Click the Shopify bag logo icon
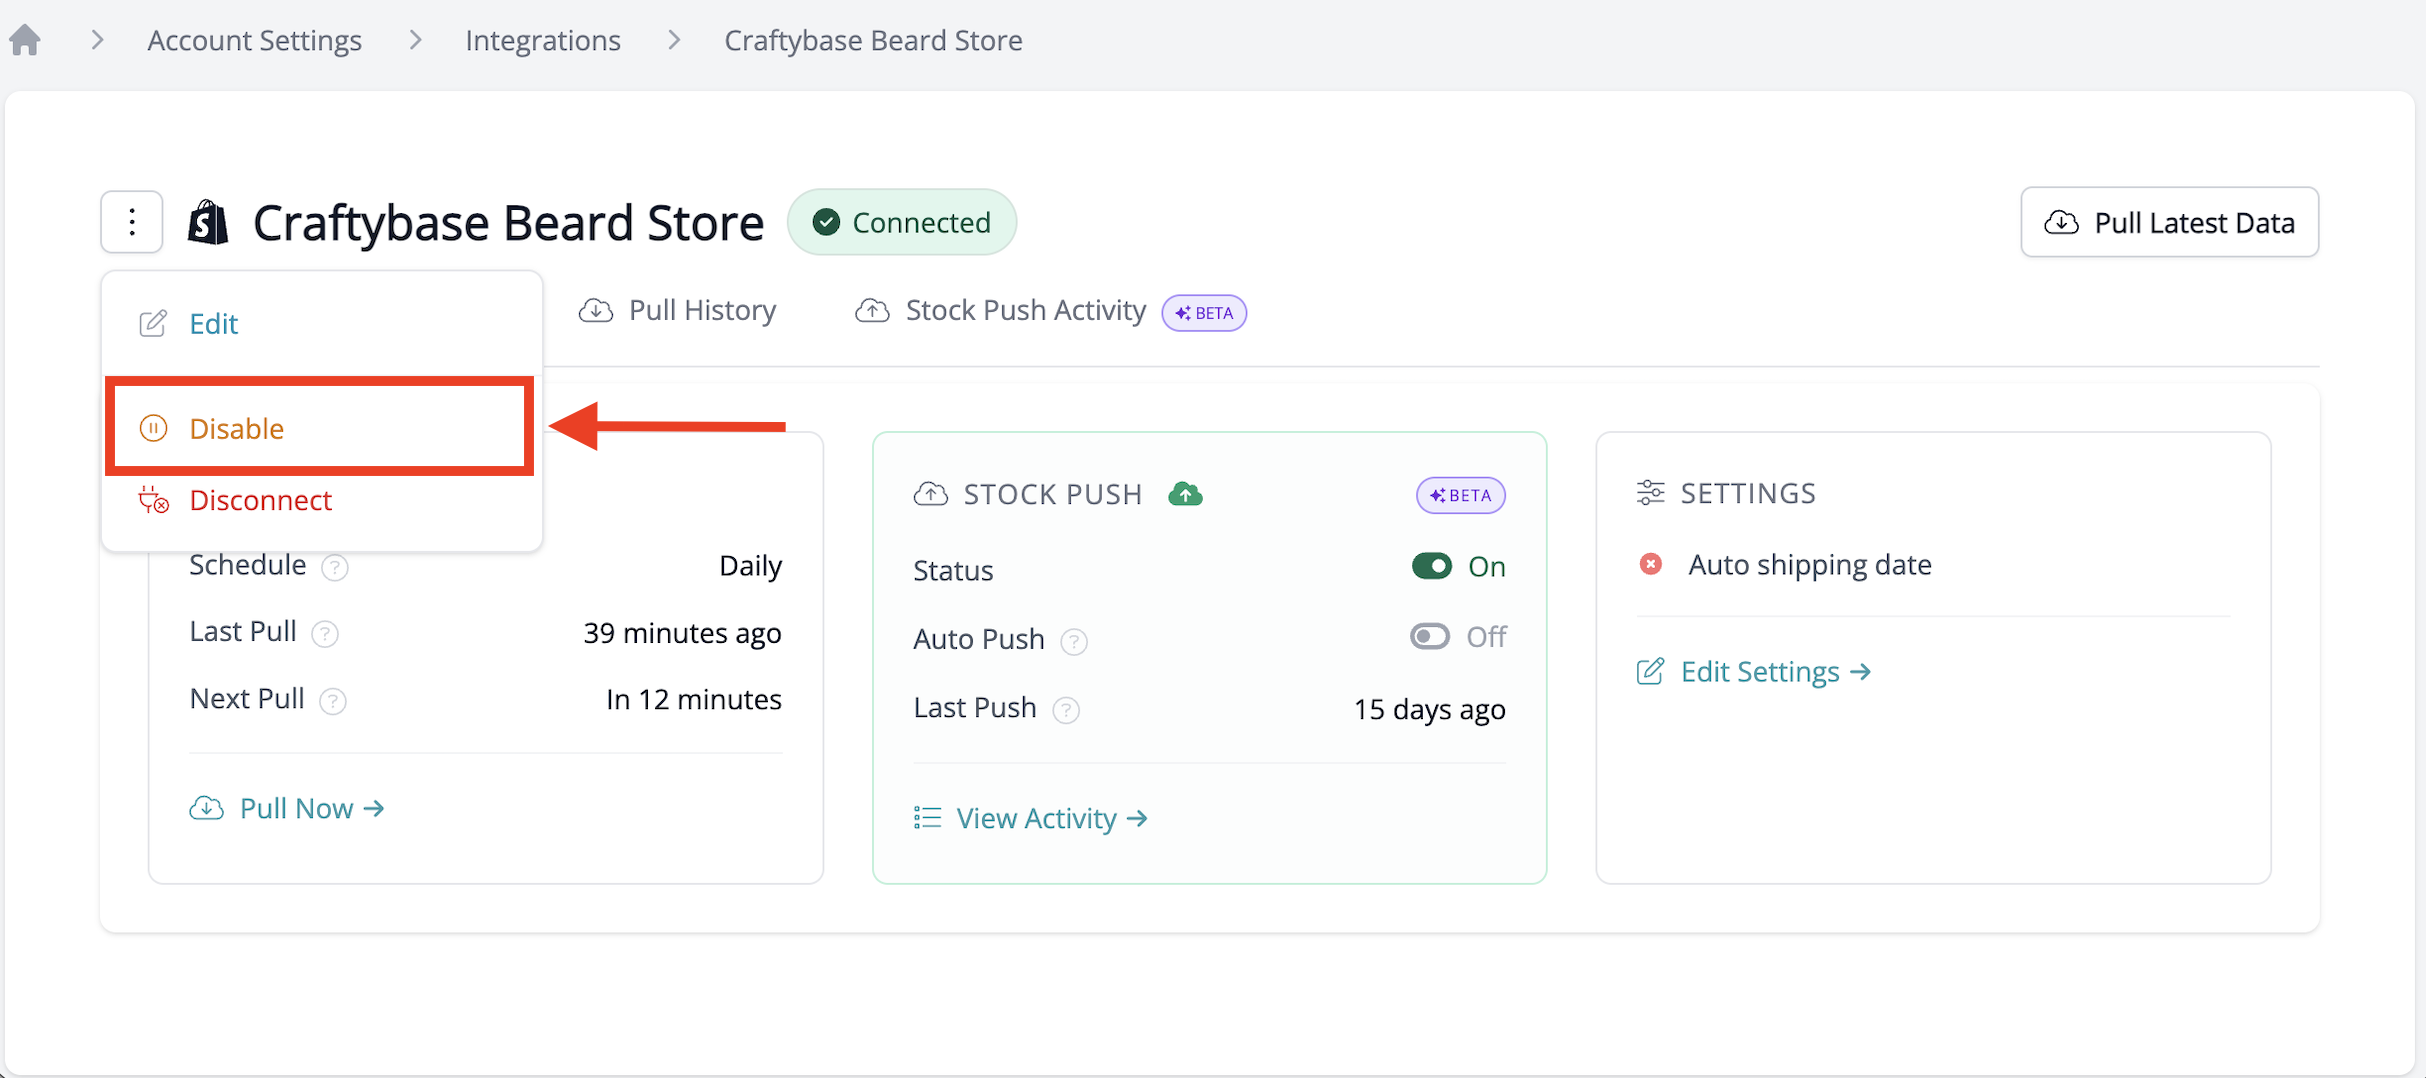Viewport: 2426px width, 1078px height. (208, 222)
